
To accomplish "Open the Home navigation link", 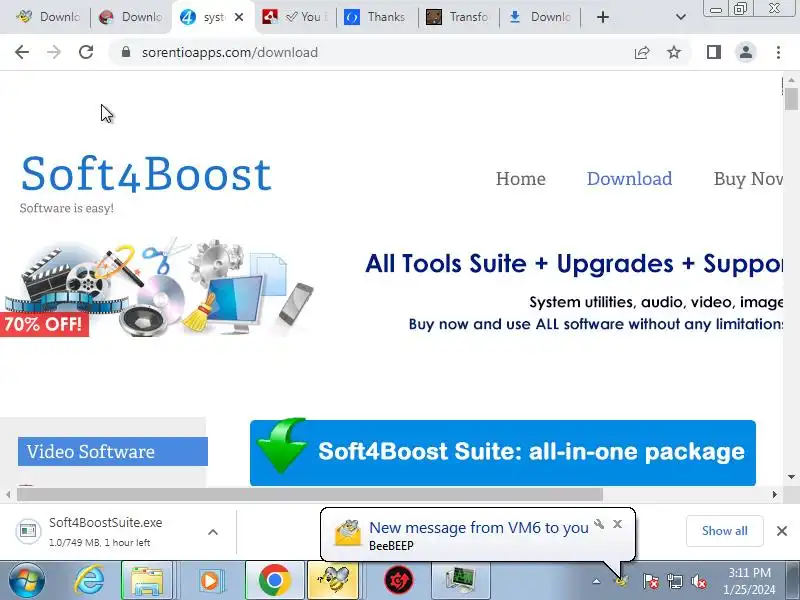I will 520,179.
